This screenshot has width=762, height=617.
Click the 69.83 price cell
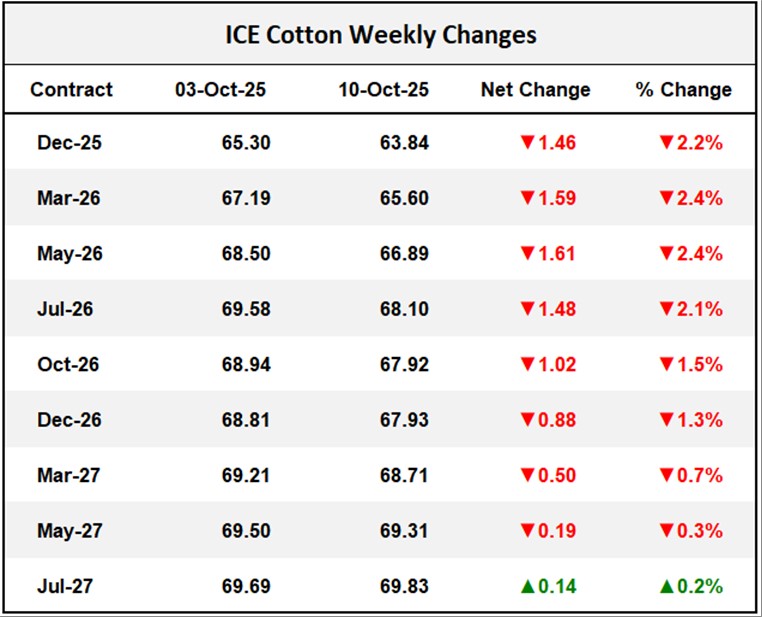click(404, 586)
